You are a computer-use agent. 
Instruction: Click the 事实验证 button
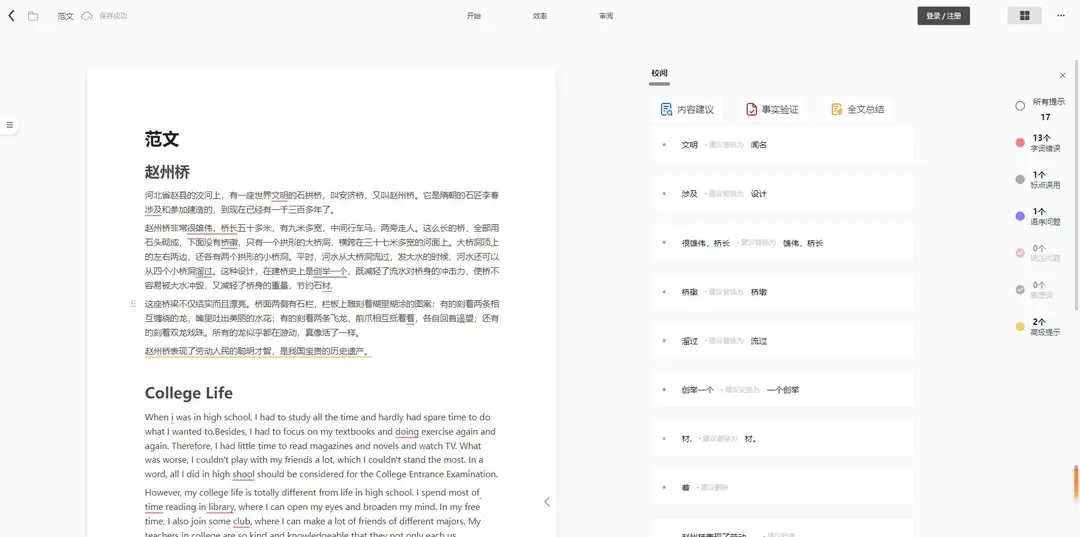click(x=771, y=109)
